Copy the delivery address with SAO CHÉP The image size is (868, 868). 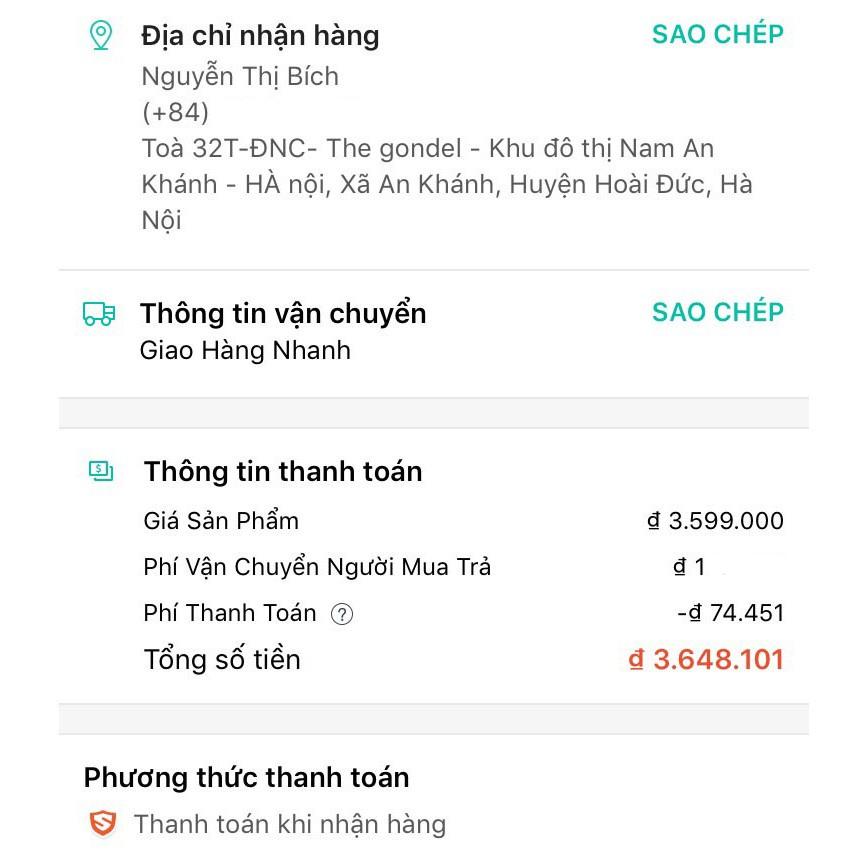717,34
